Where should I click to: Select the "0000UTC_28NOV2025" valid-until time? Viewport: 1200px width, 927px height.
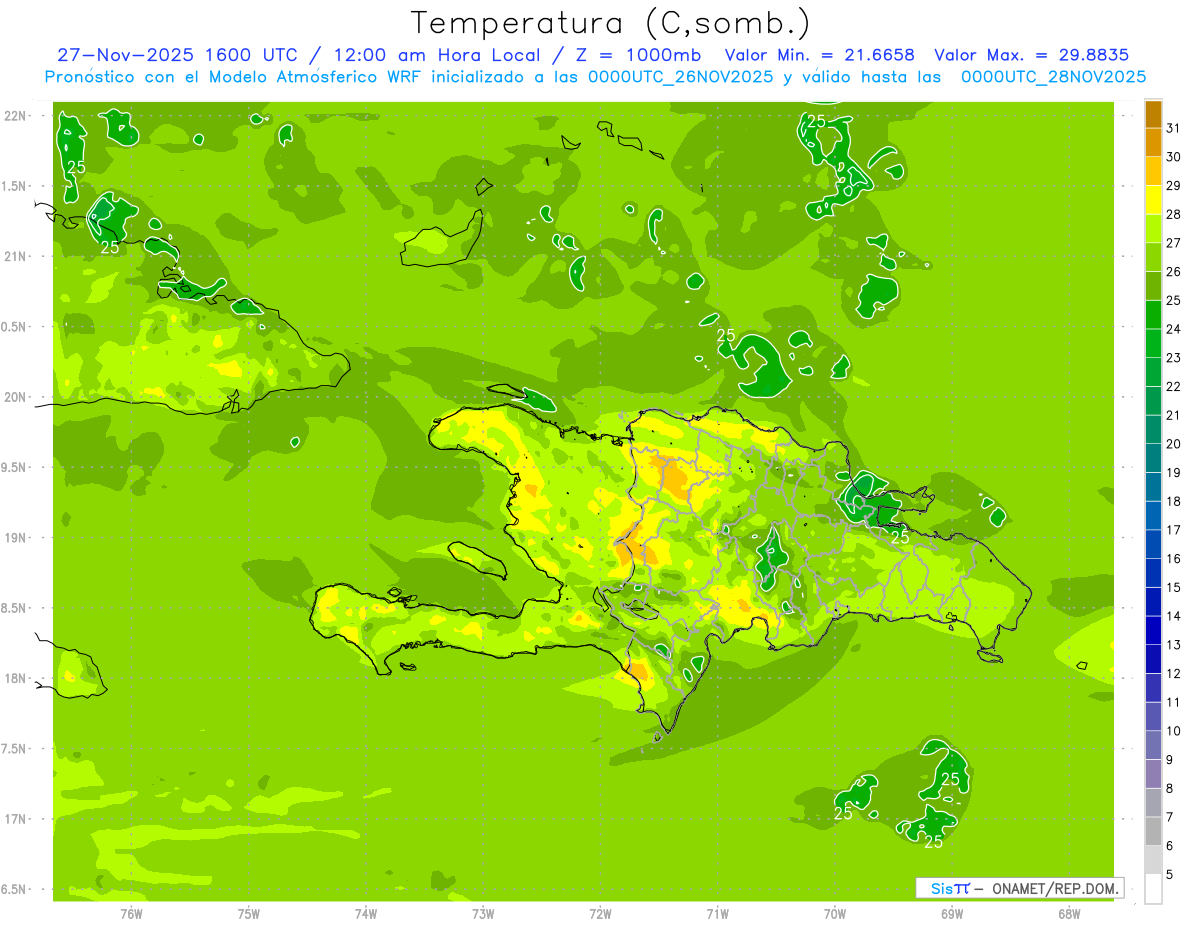(1053, 77)
